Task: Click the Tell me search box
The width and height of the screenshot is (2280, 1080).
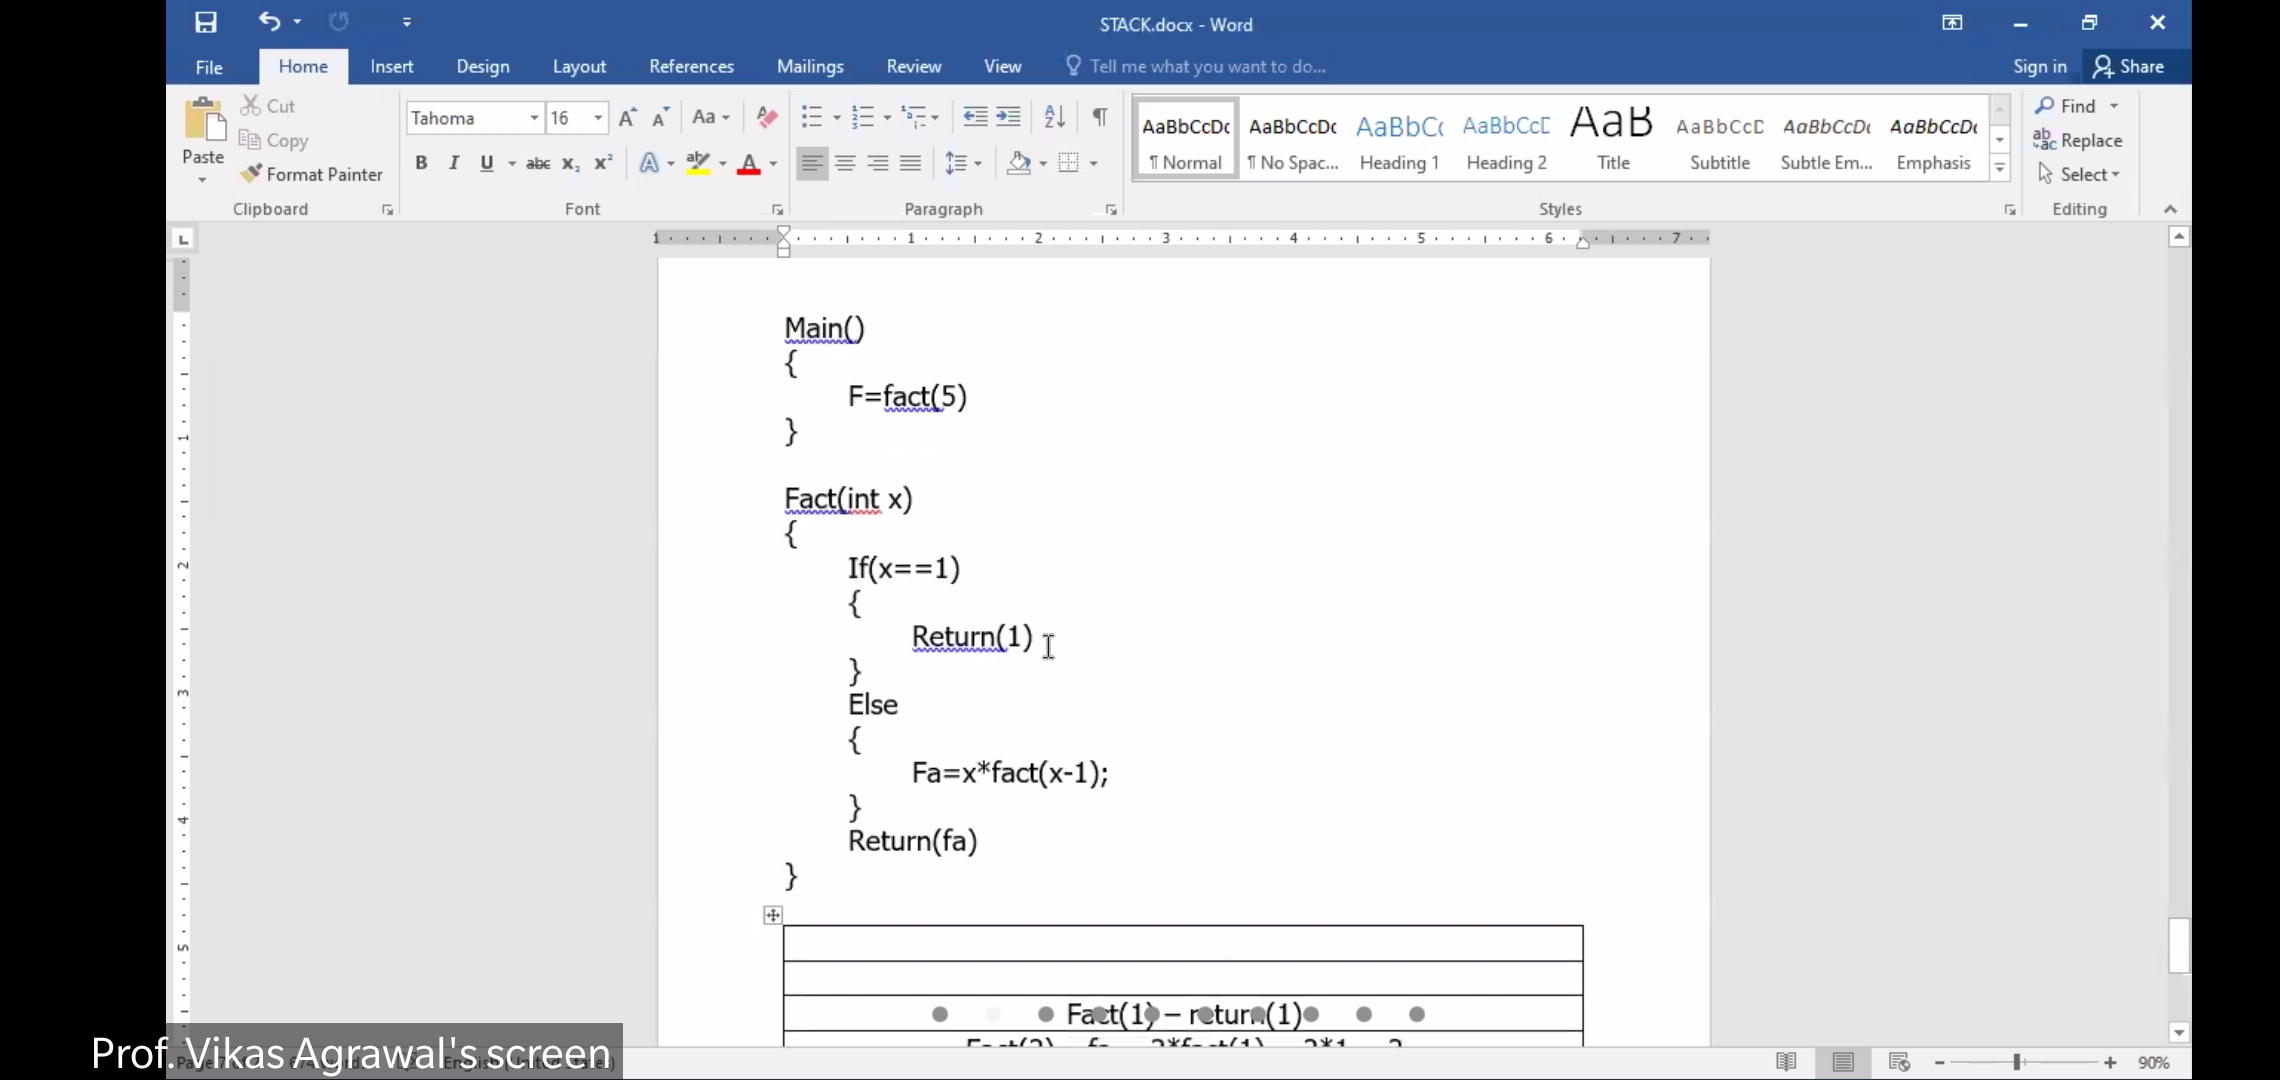Action: [x=1207, y=66]
